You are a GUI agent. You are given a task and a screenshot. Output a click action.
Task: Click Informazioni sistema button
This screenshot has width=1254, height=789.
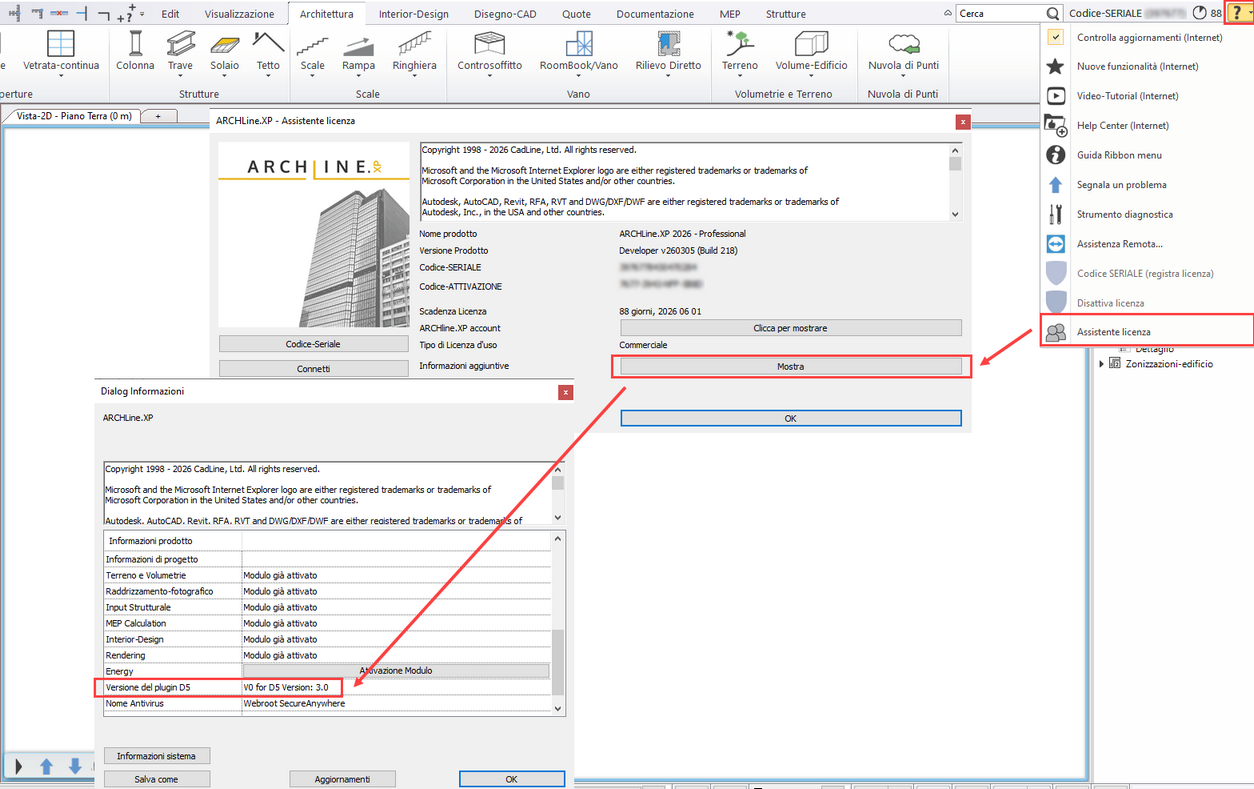click(157, 756)
